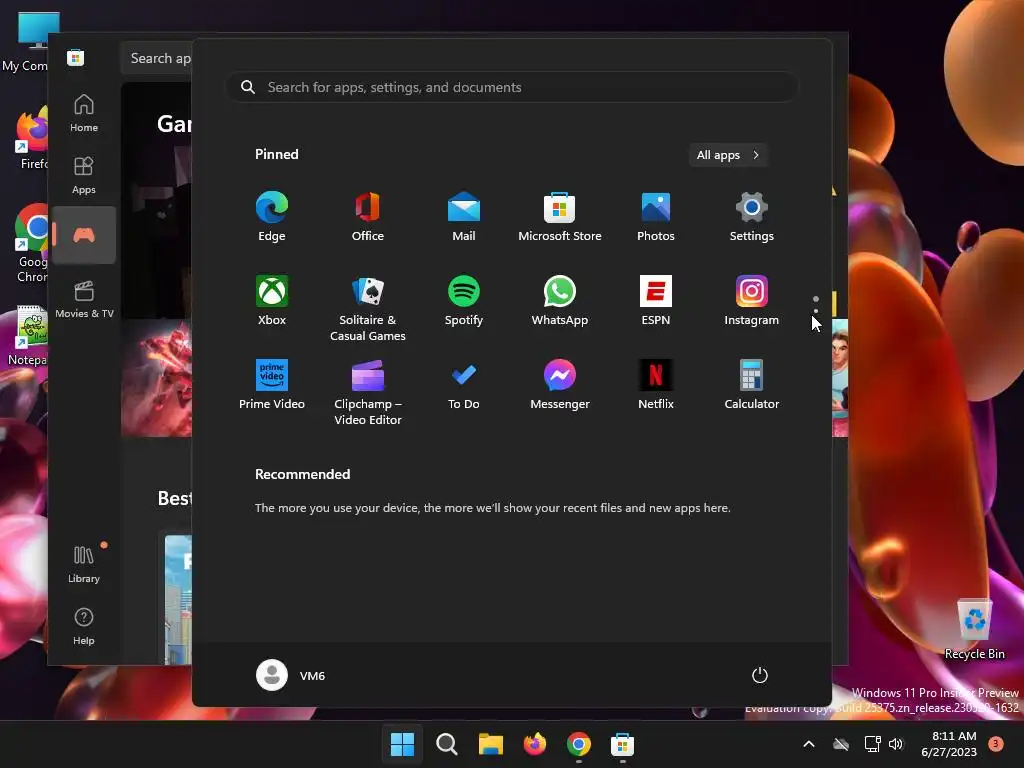Viewport: 1024px width, 768px height.
Task: Open Edge from pinned apps
Action: point(272,217)
